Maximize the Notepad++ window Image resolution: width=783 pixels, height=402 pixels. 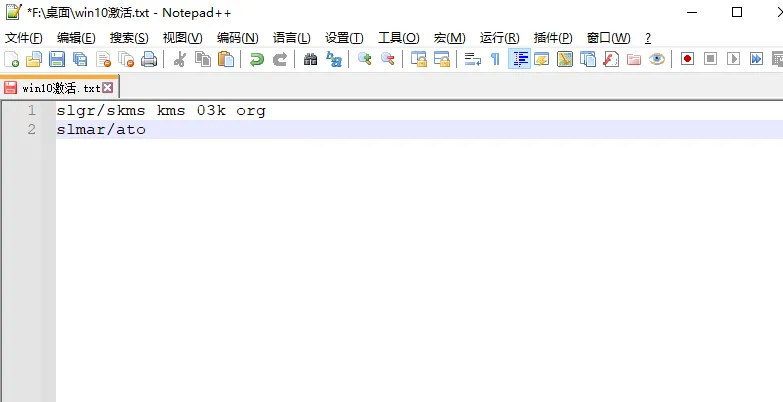pyautogui.click(x=737, y=12)
